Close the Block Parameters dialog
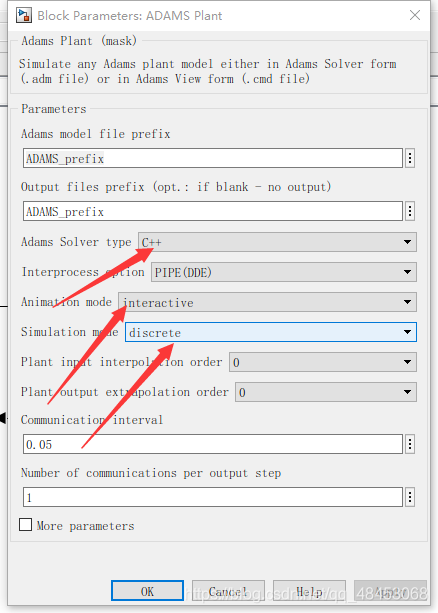438x613 pixels. tap(415, 15)
